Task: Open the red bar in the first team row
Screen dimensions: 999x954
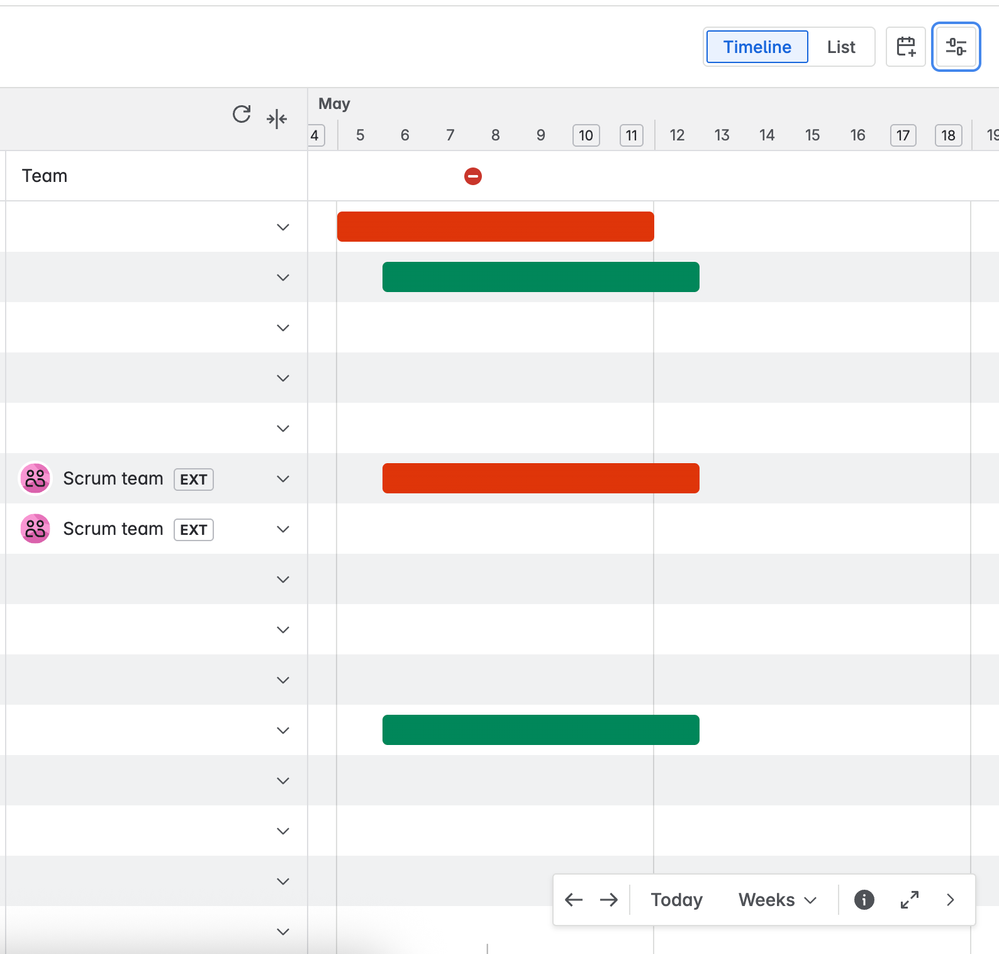Action: point(495,226)
